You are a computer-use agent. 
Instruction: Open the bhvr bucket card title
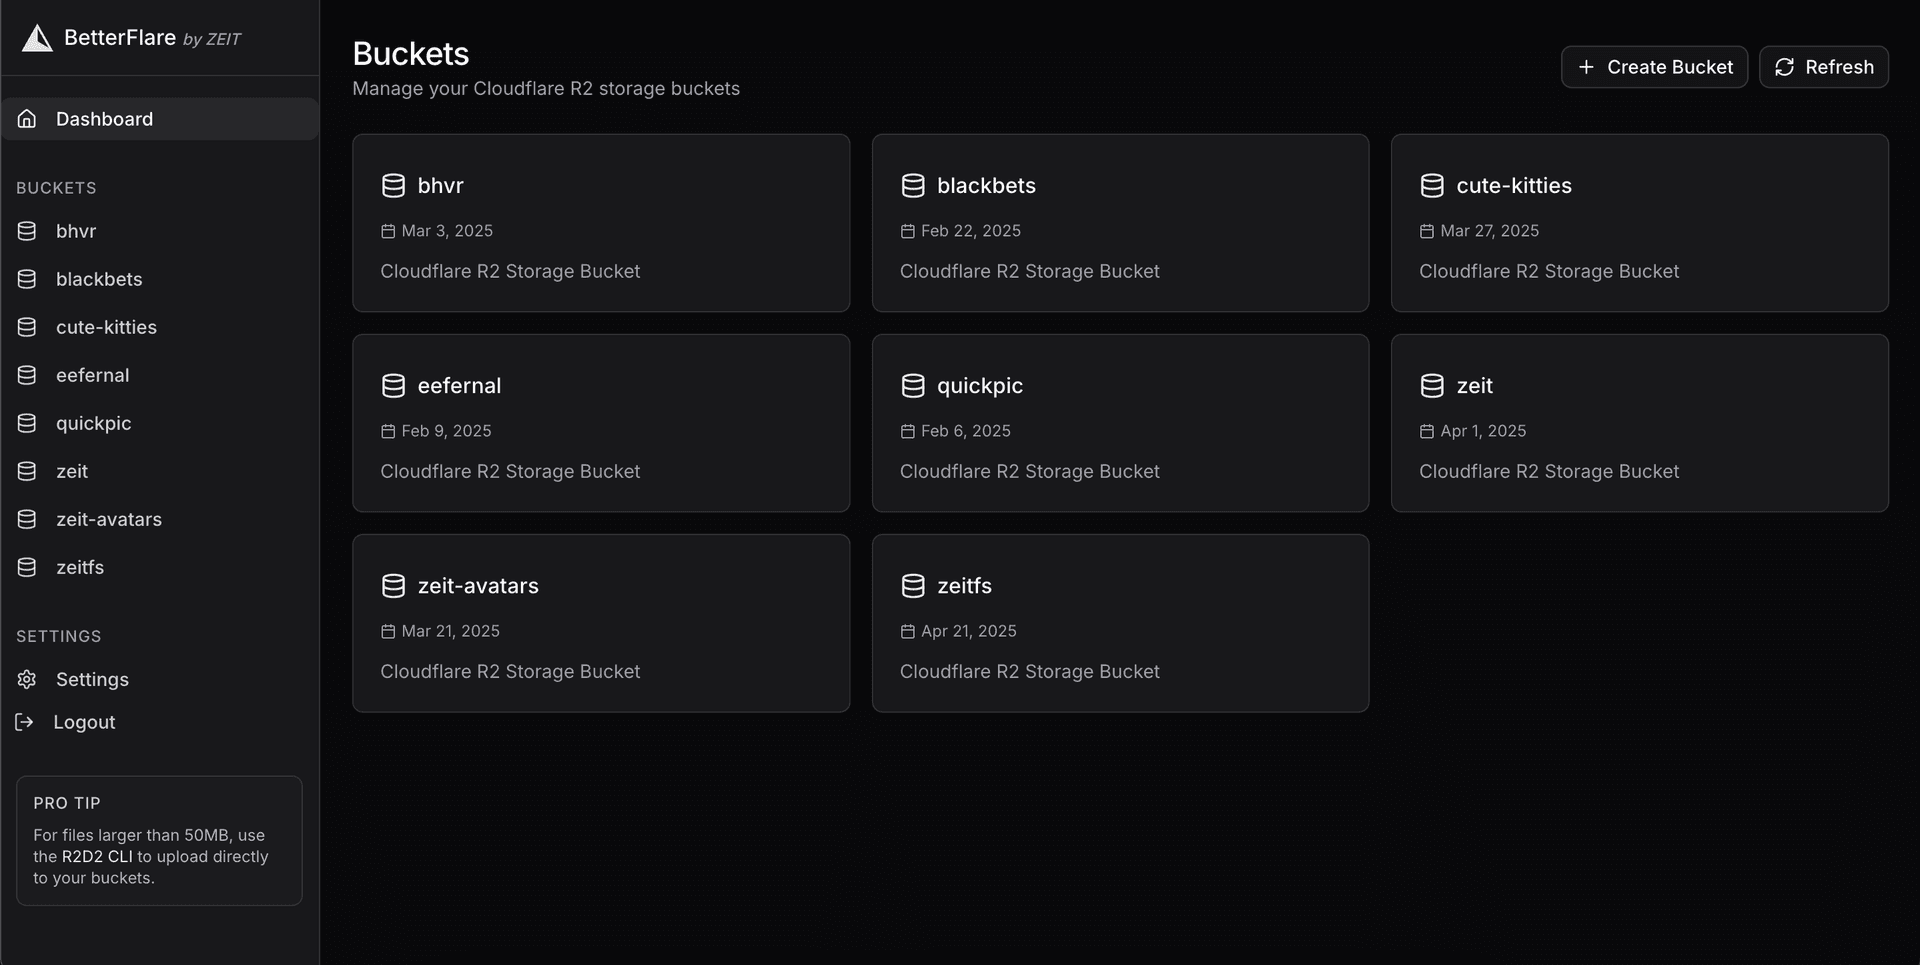pos(440,186)
